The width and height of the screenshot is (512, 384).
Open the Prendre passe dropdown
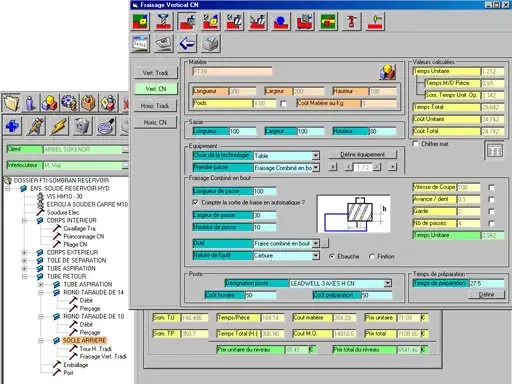[316, 168]
